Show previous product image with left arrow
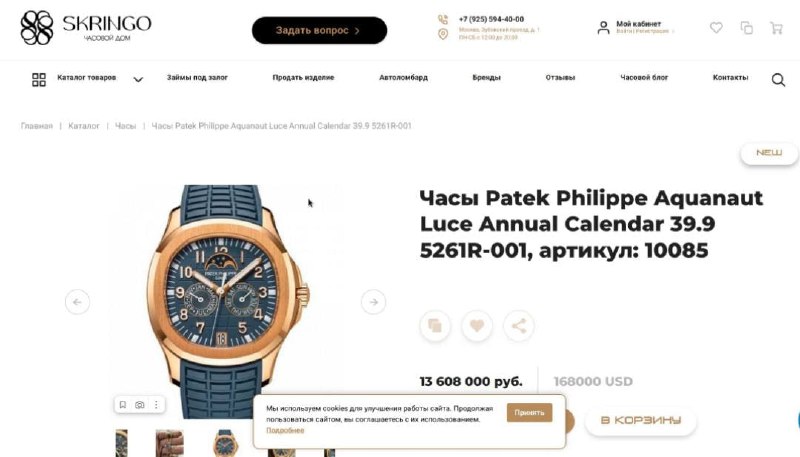 click(x=77, y=302)
